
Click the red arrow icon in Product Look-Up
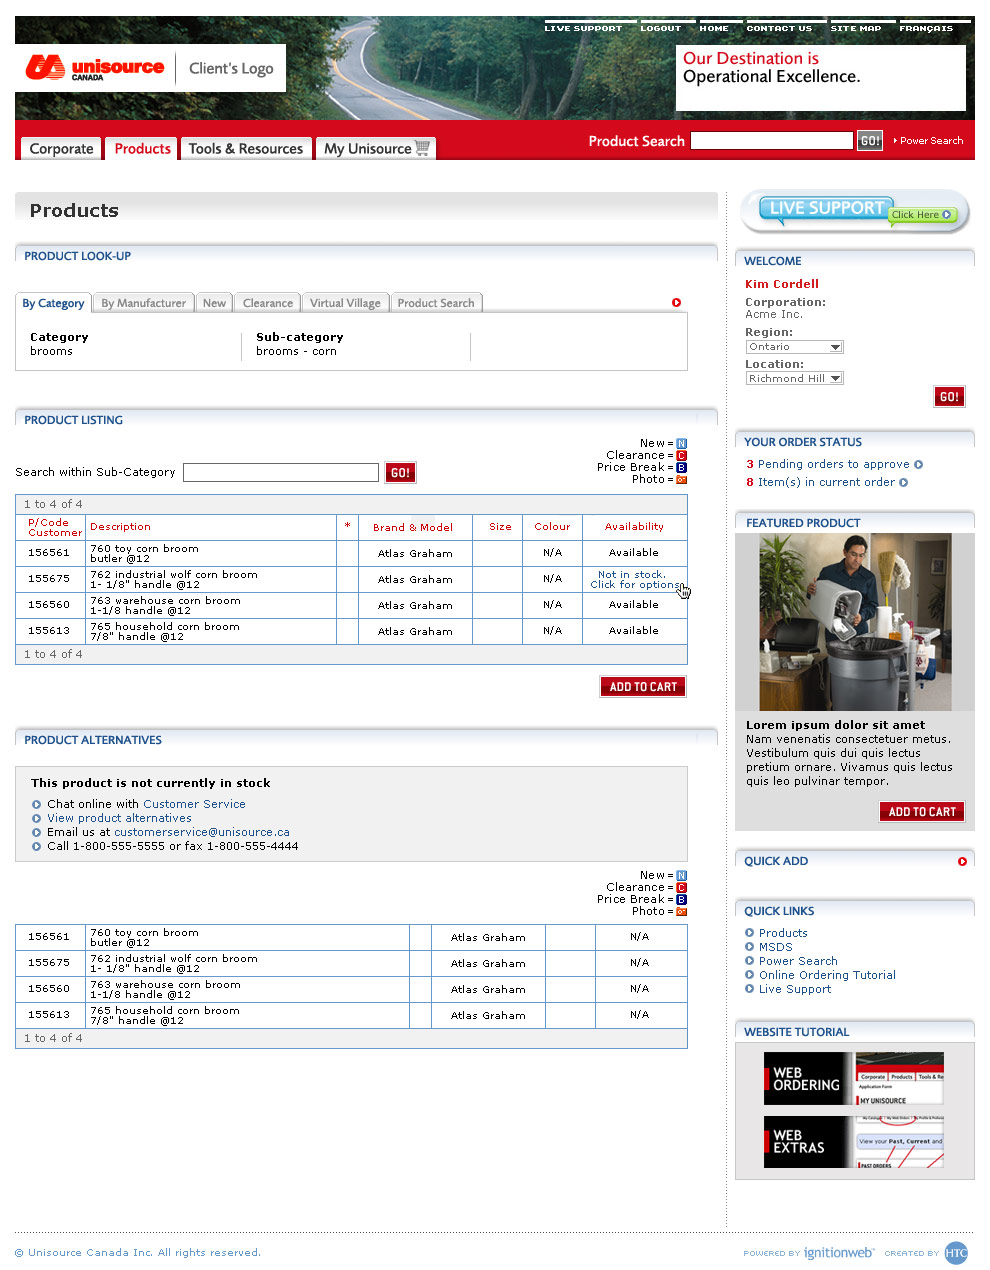[676, 302]
